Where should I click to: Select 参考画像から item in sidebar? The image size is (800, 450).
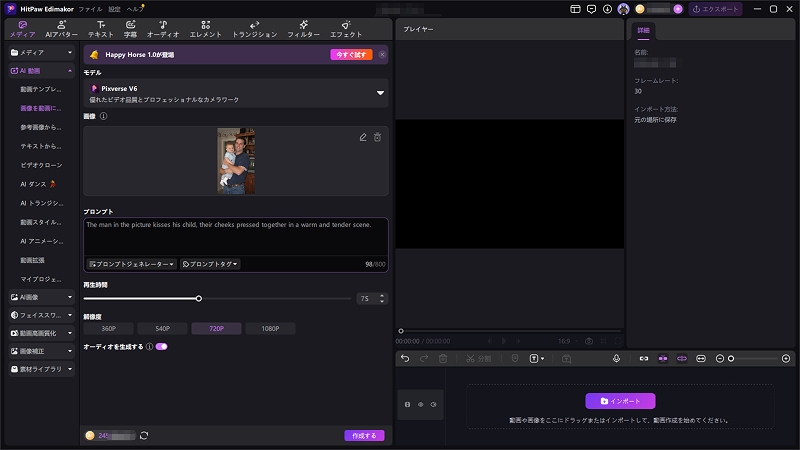41,127
